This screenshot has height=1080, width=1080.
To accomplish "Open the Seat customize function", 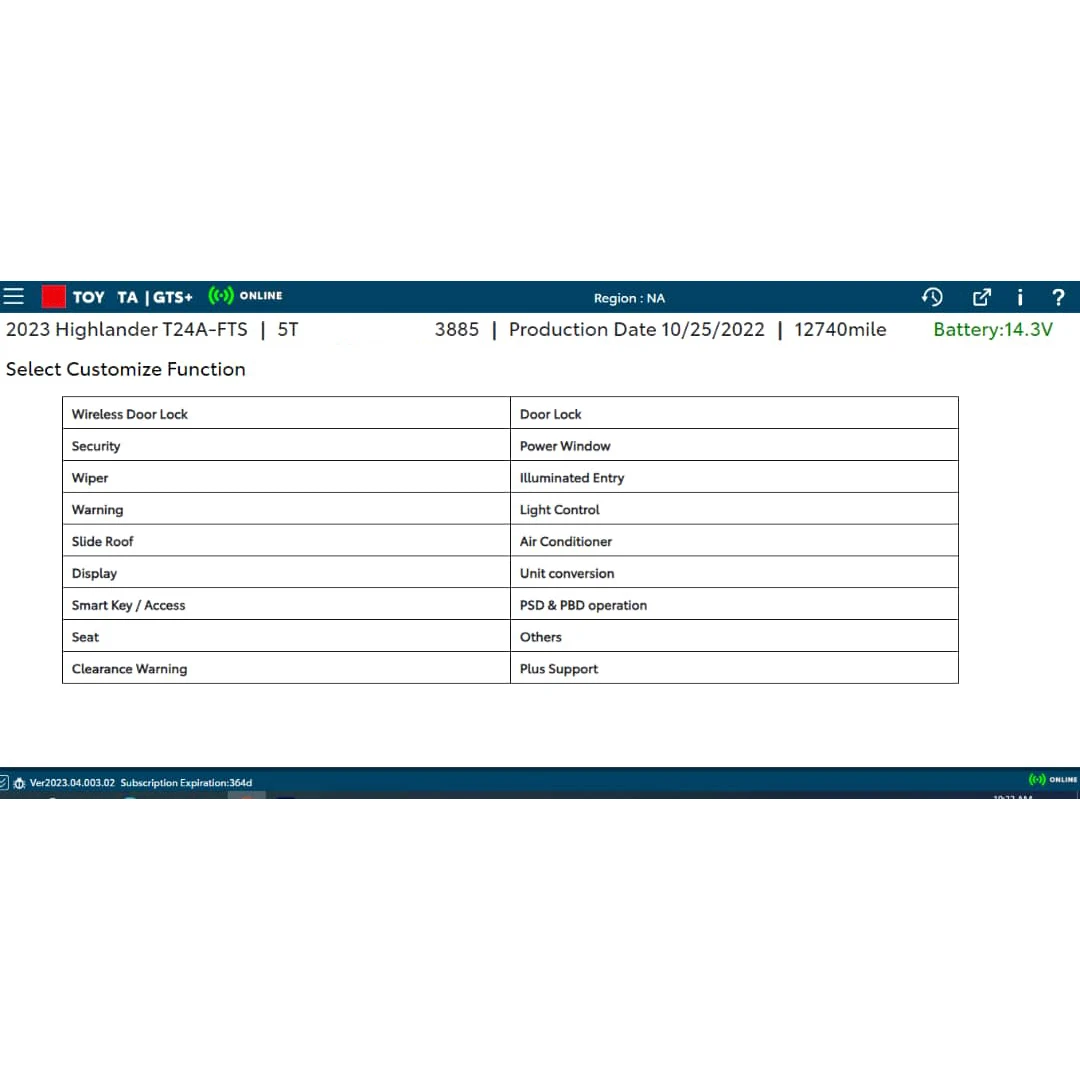I will point(286,636).
